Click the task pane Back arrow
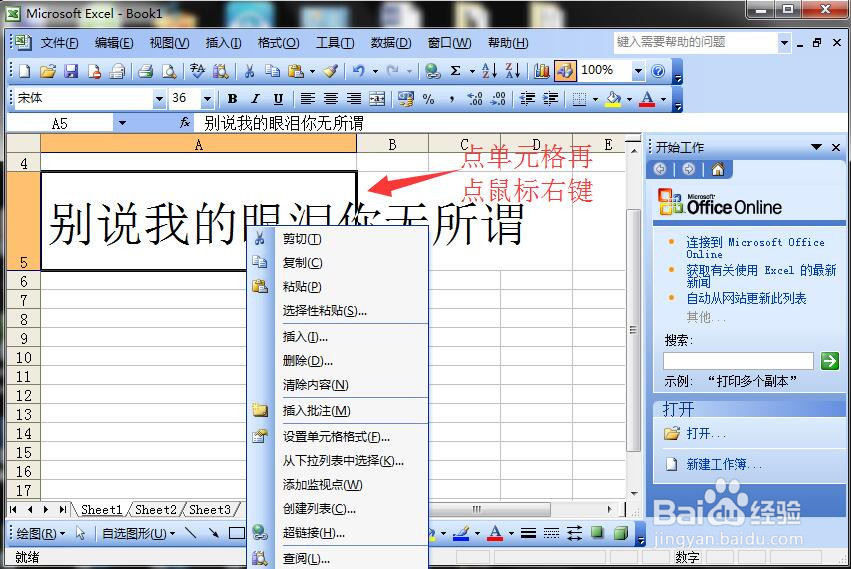 point(660,170)
